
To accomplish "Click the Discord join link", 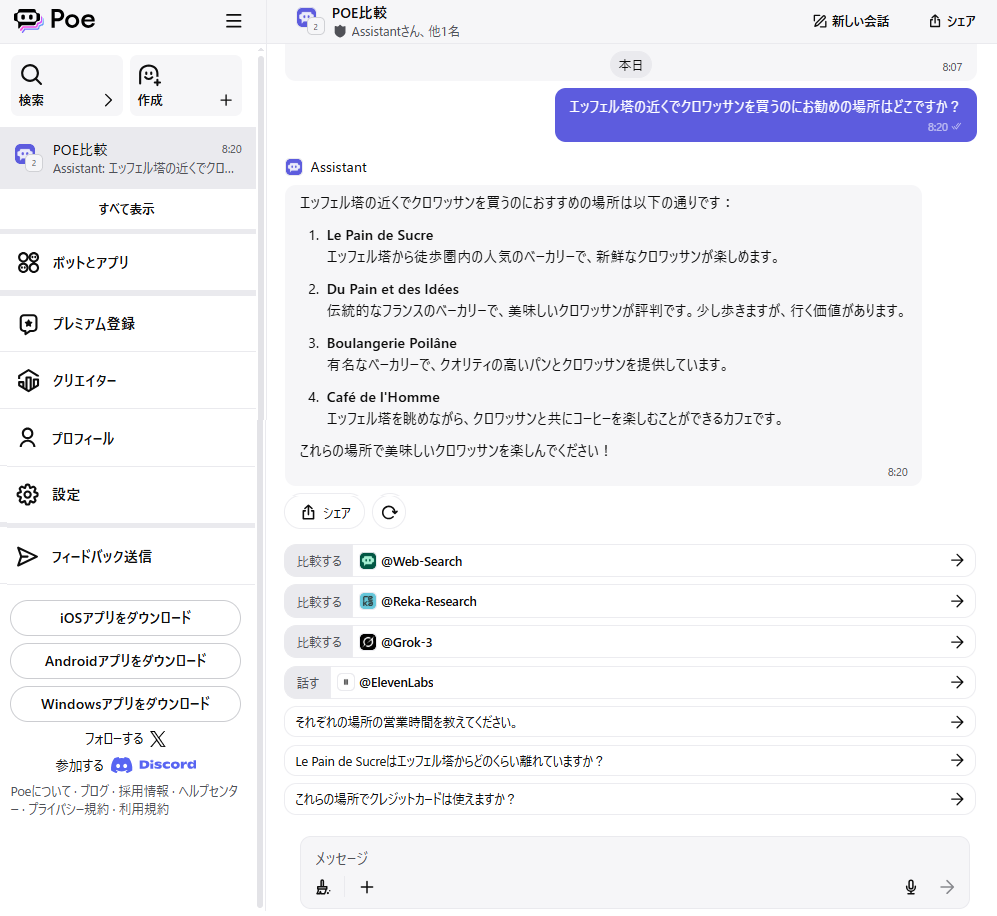I will point(153,765).
